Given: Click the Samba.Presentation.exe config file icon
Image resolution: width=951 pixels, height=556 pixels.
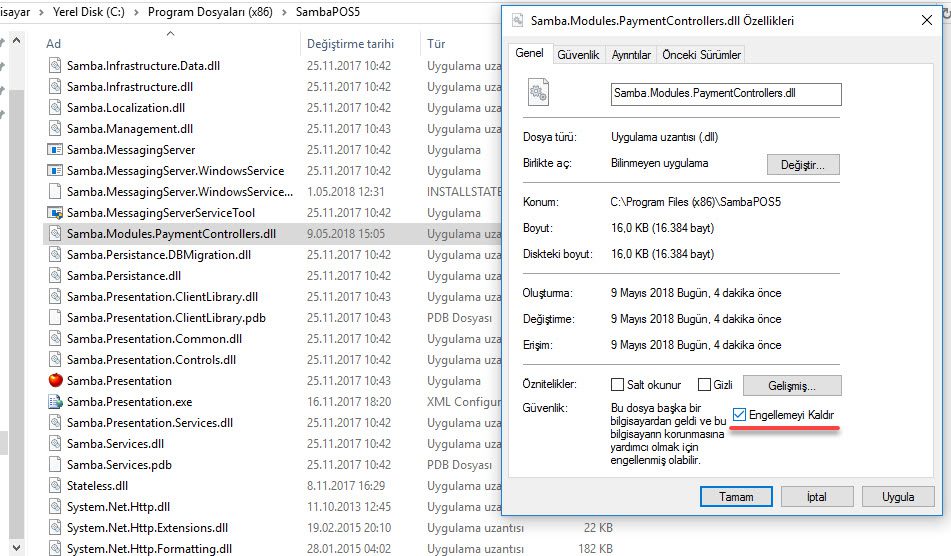Looking at the screenshot, I should click(56, 401).
